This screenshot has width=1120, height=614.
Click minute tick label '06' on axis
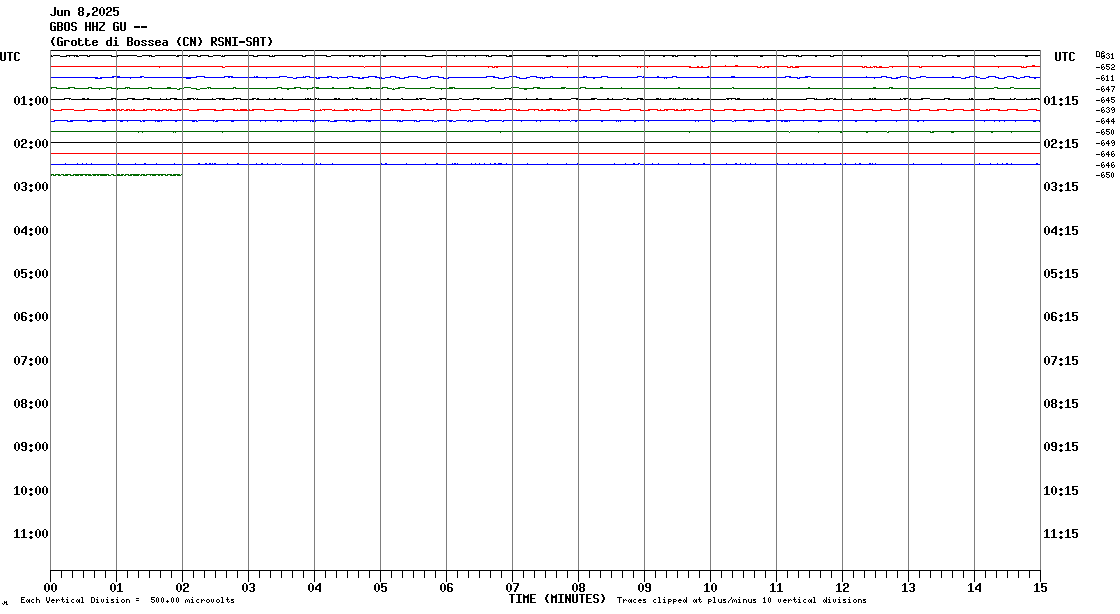tap(446, 588)
